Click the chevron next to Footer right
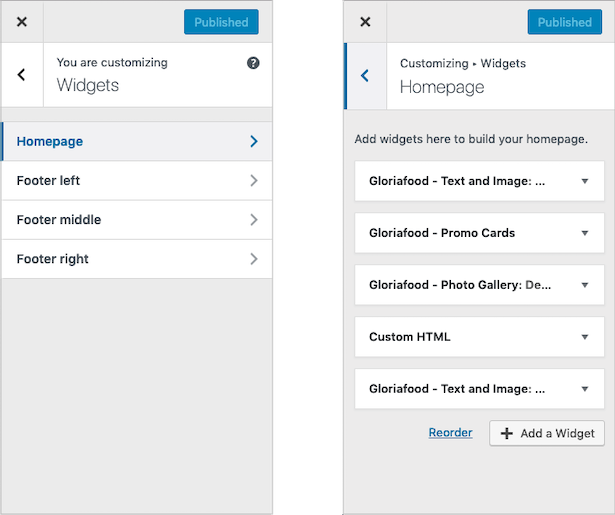 [x=254, y=259]
